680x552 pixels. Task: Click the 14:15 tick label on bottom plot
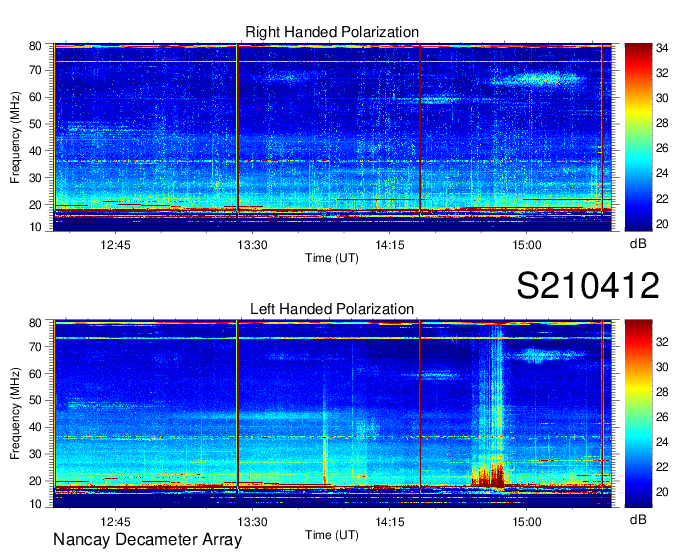coord(389,522)
